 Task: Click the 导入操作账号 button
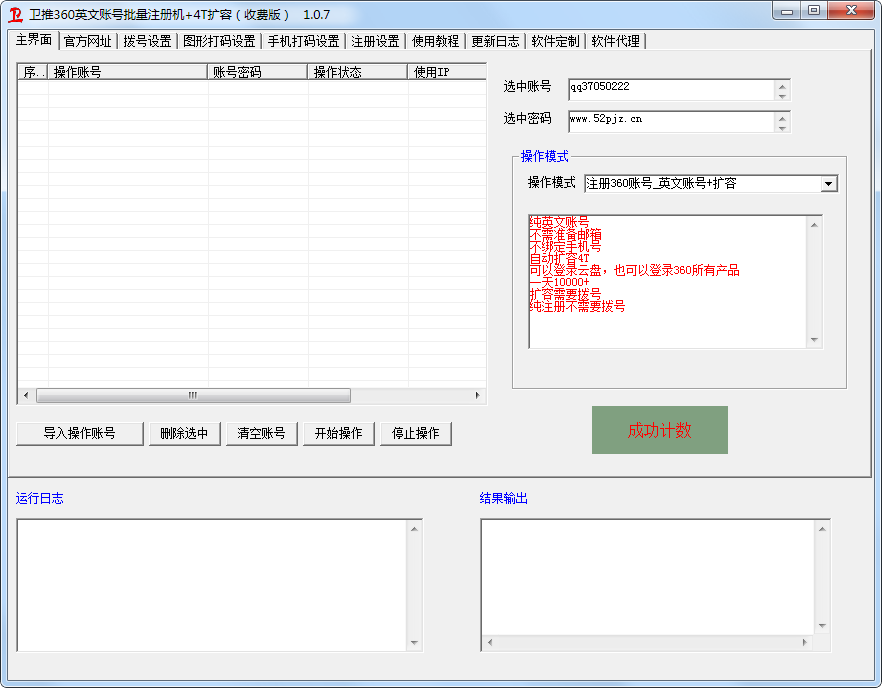[80, 433]
